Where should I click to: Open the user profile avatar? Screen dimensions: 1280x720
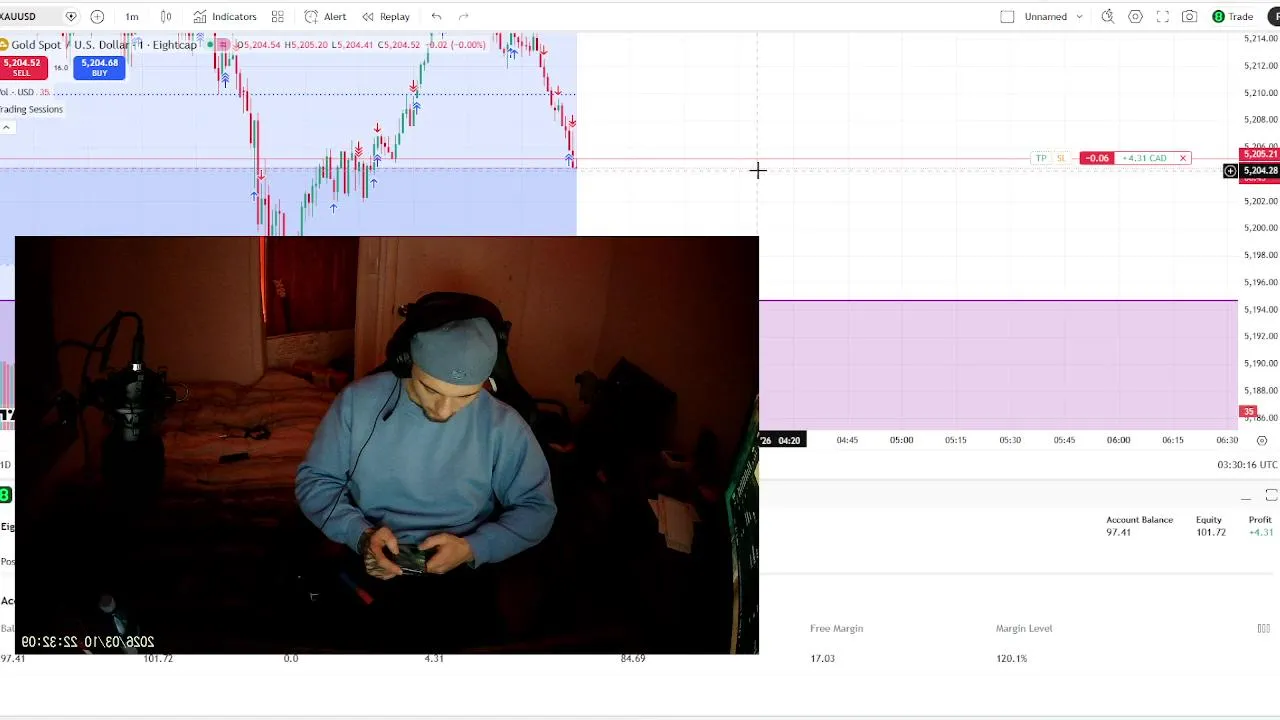[1274, 16]
